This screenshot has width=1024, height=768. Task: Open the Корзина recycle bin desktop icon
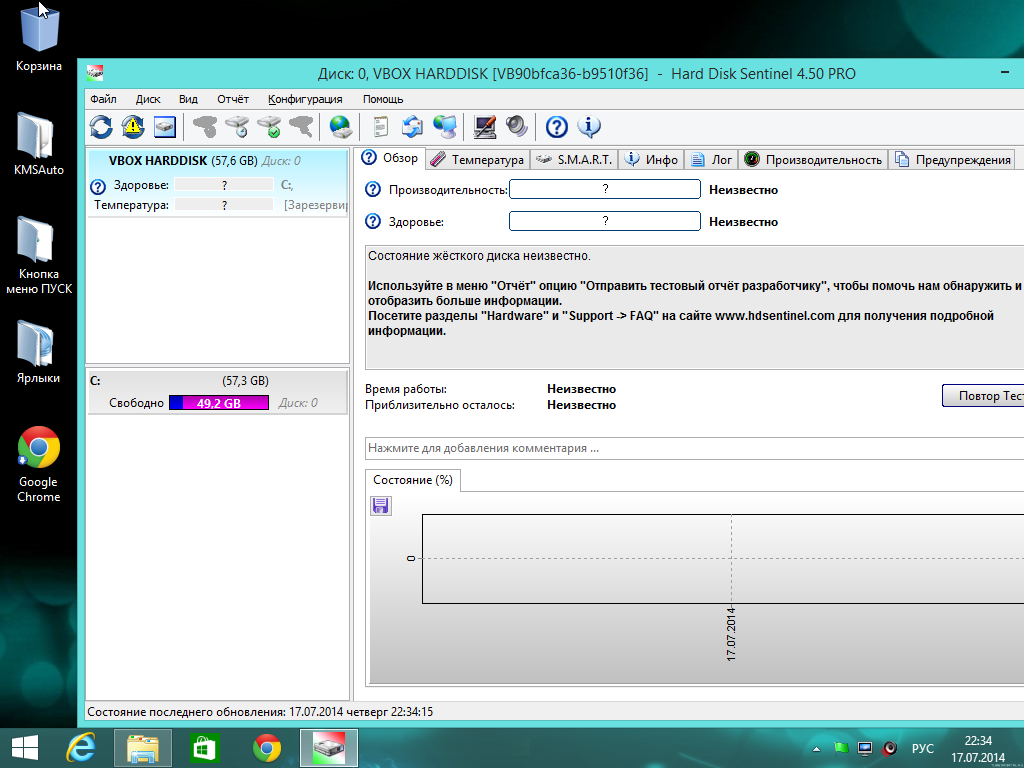coord(39,37)
